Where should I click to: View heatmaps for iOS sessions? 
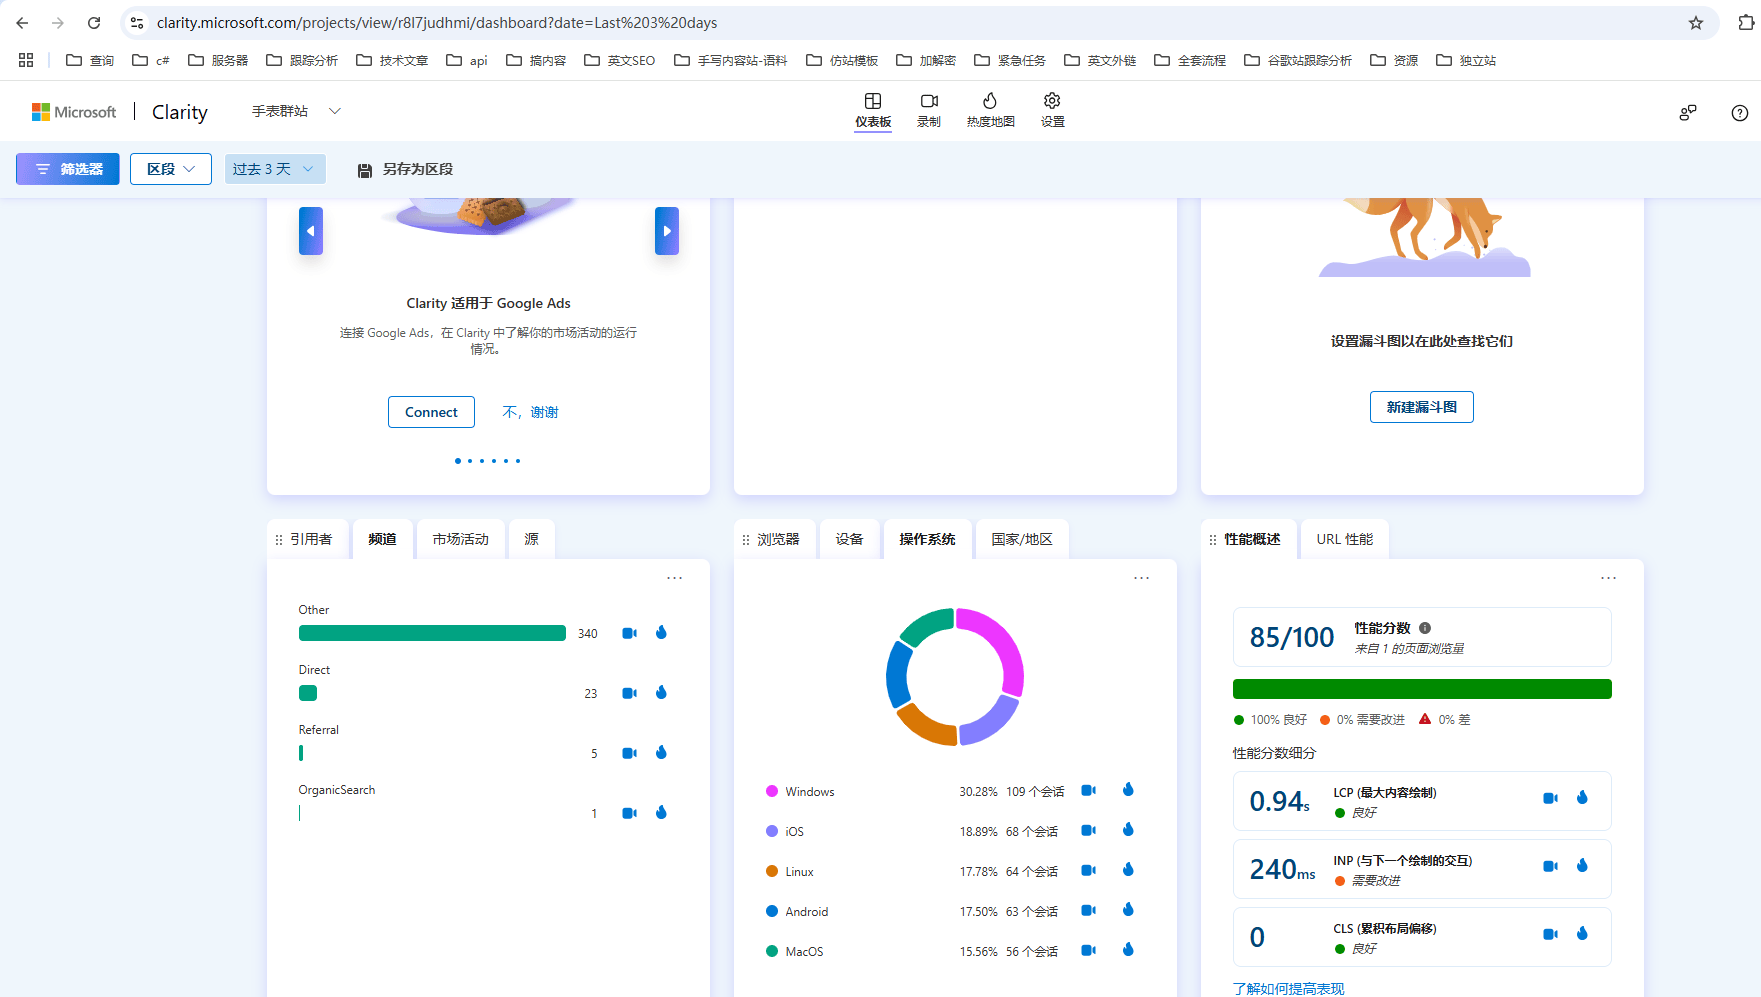tap(1128, 830)
